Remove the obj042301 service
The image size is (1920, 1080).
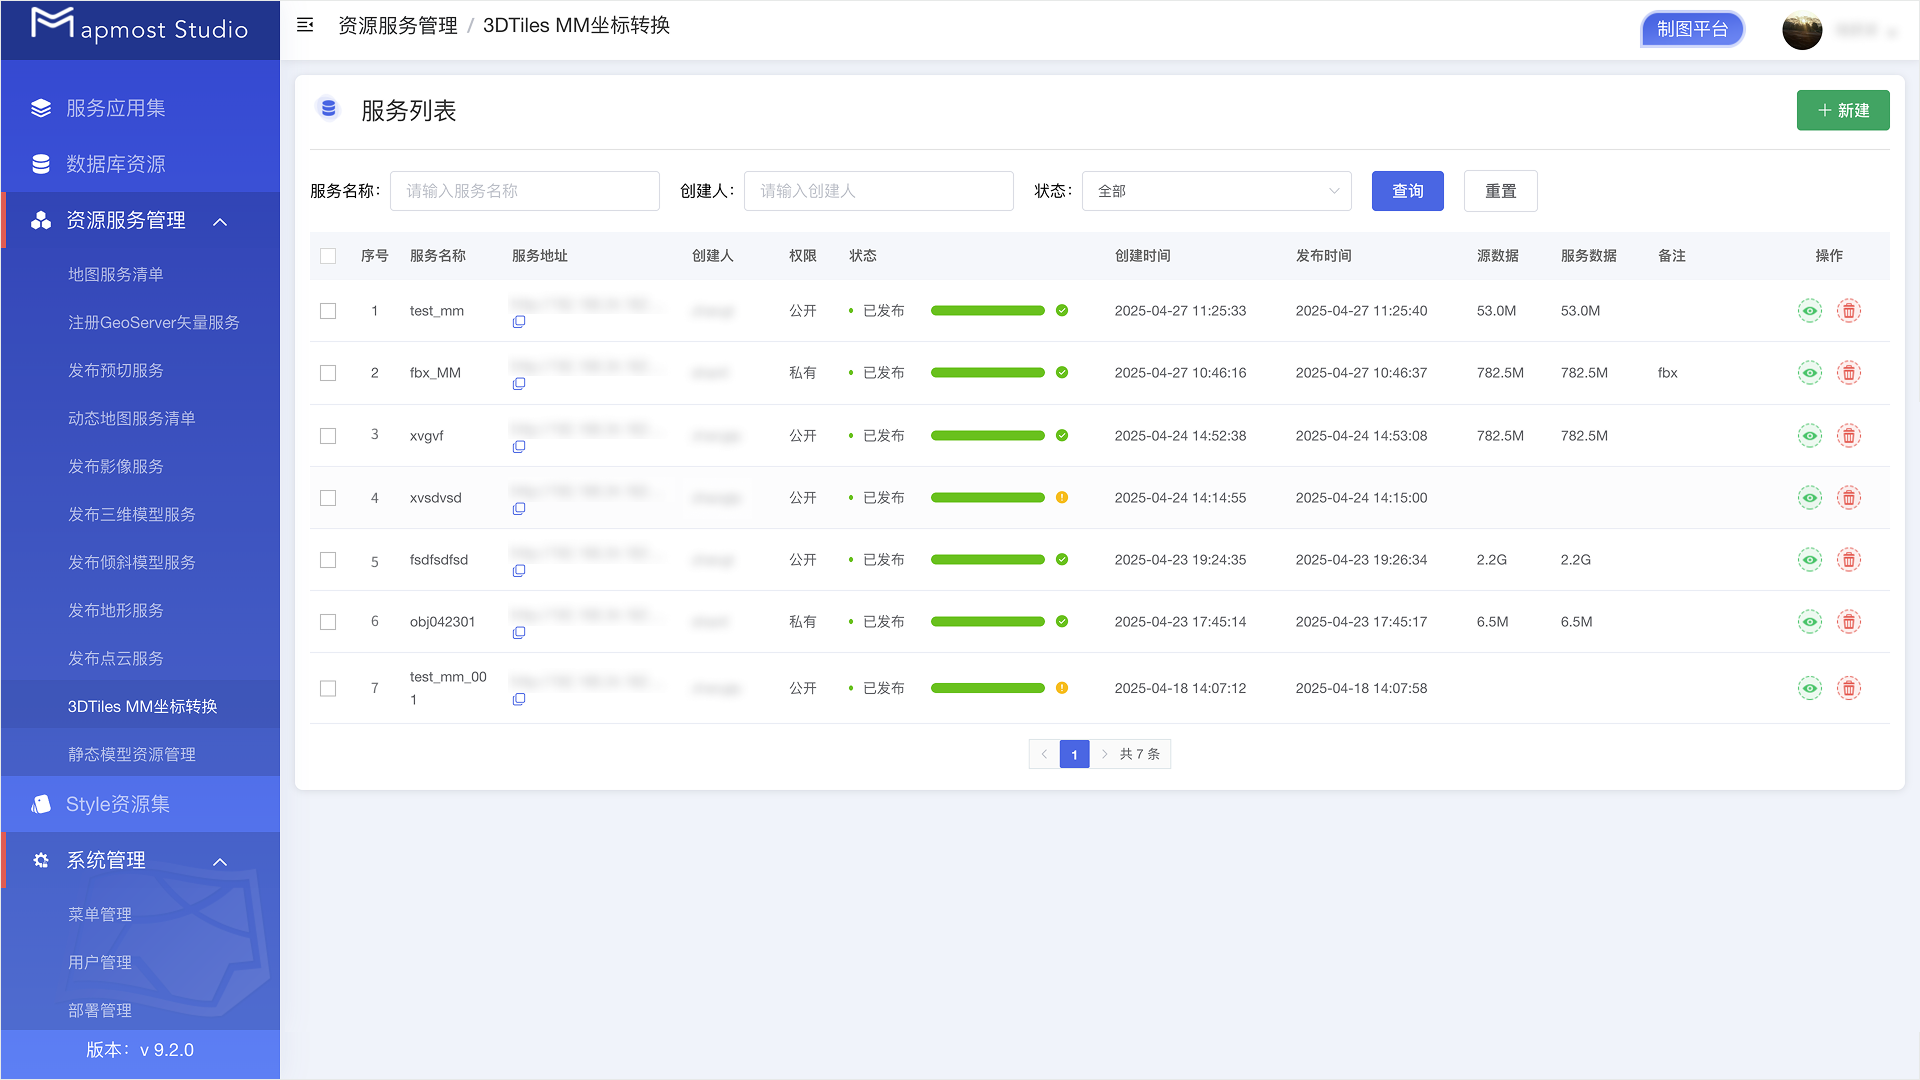(1849, 622)
